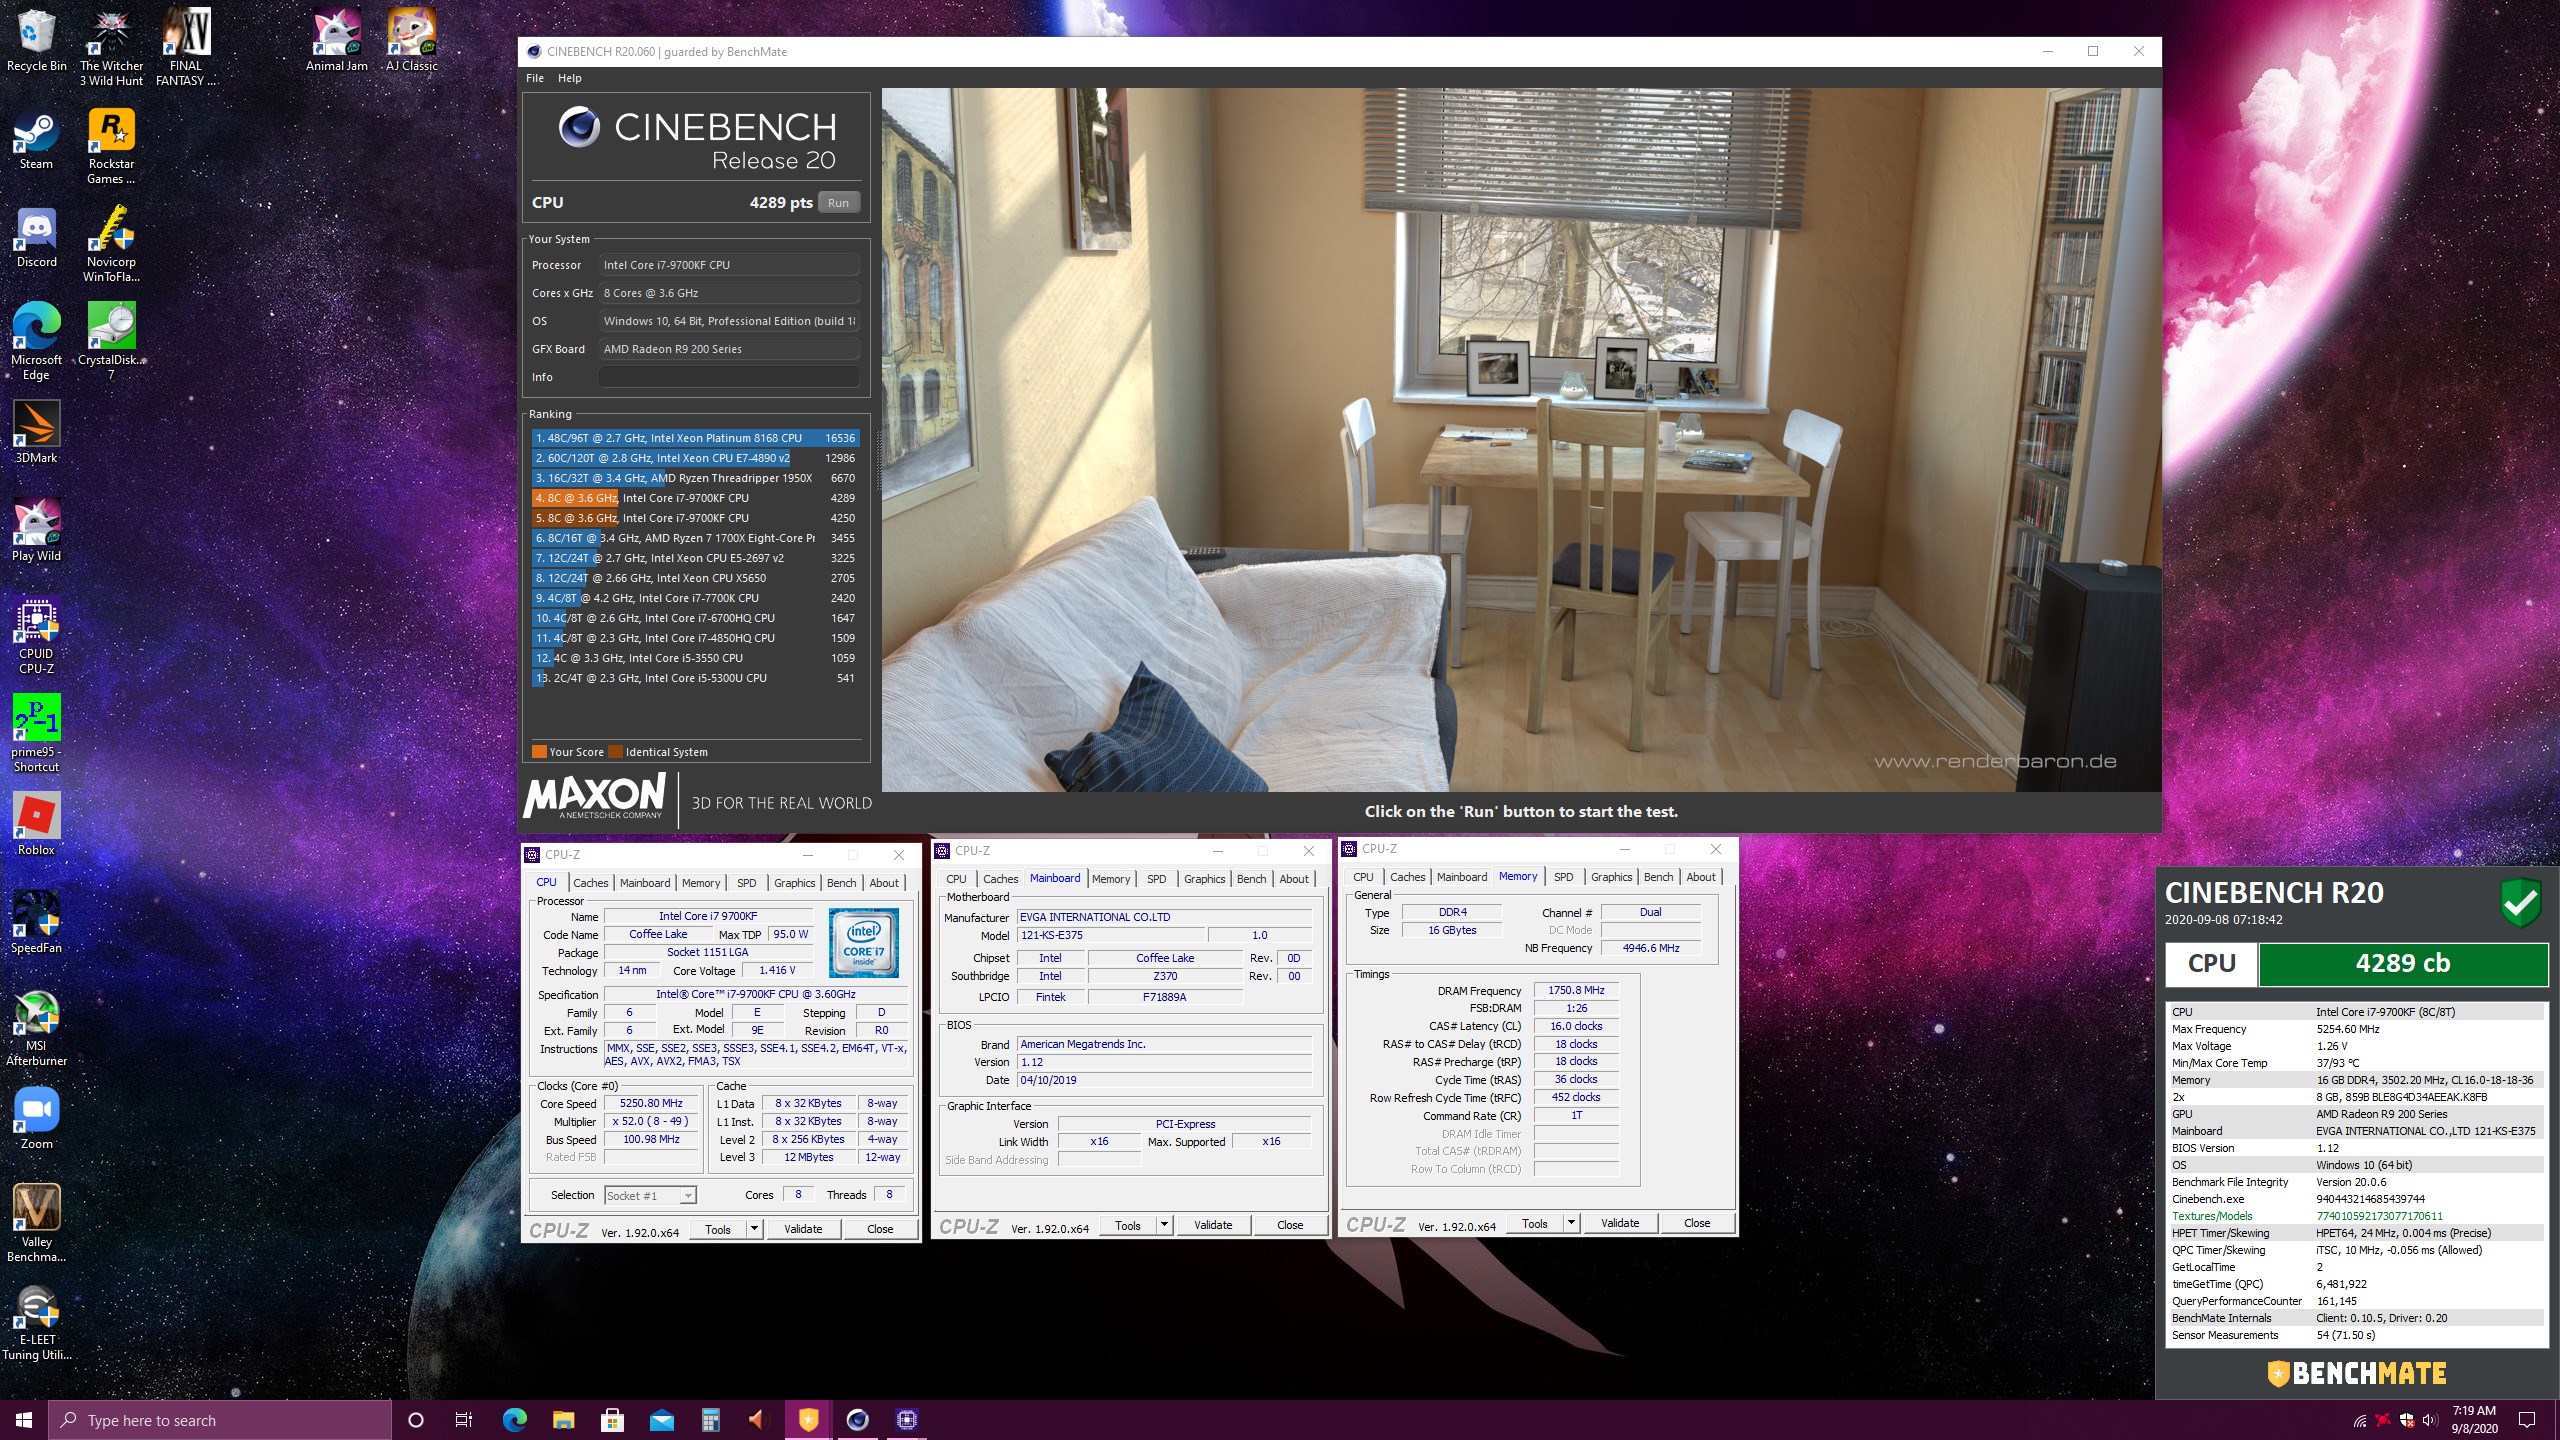This screenshot has height=1440, width=2560.
Task: Switch to Bench tab in left CPU-Z window
Action: (841, 883)
